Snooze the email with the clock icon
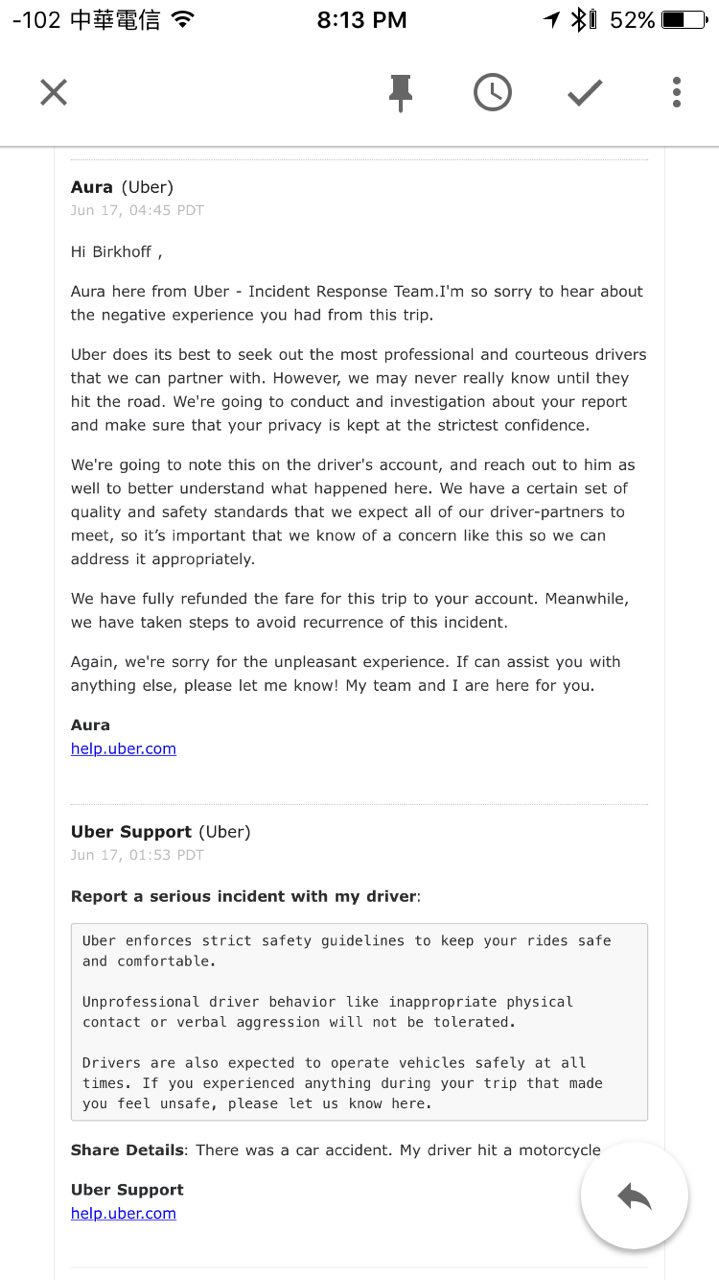 tap(492, 93)
